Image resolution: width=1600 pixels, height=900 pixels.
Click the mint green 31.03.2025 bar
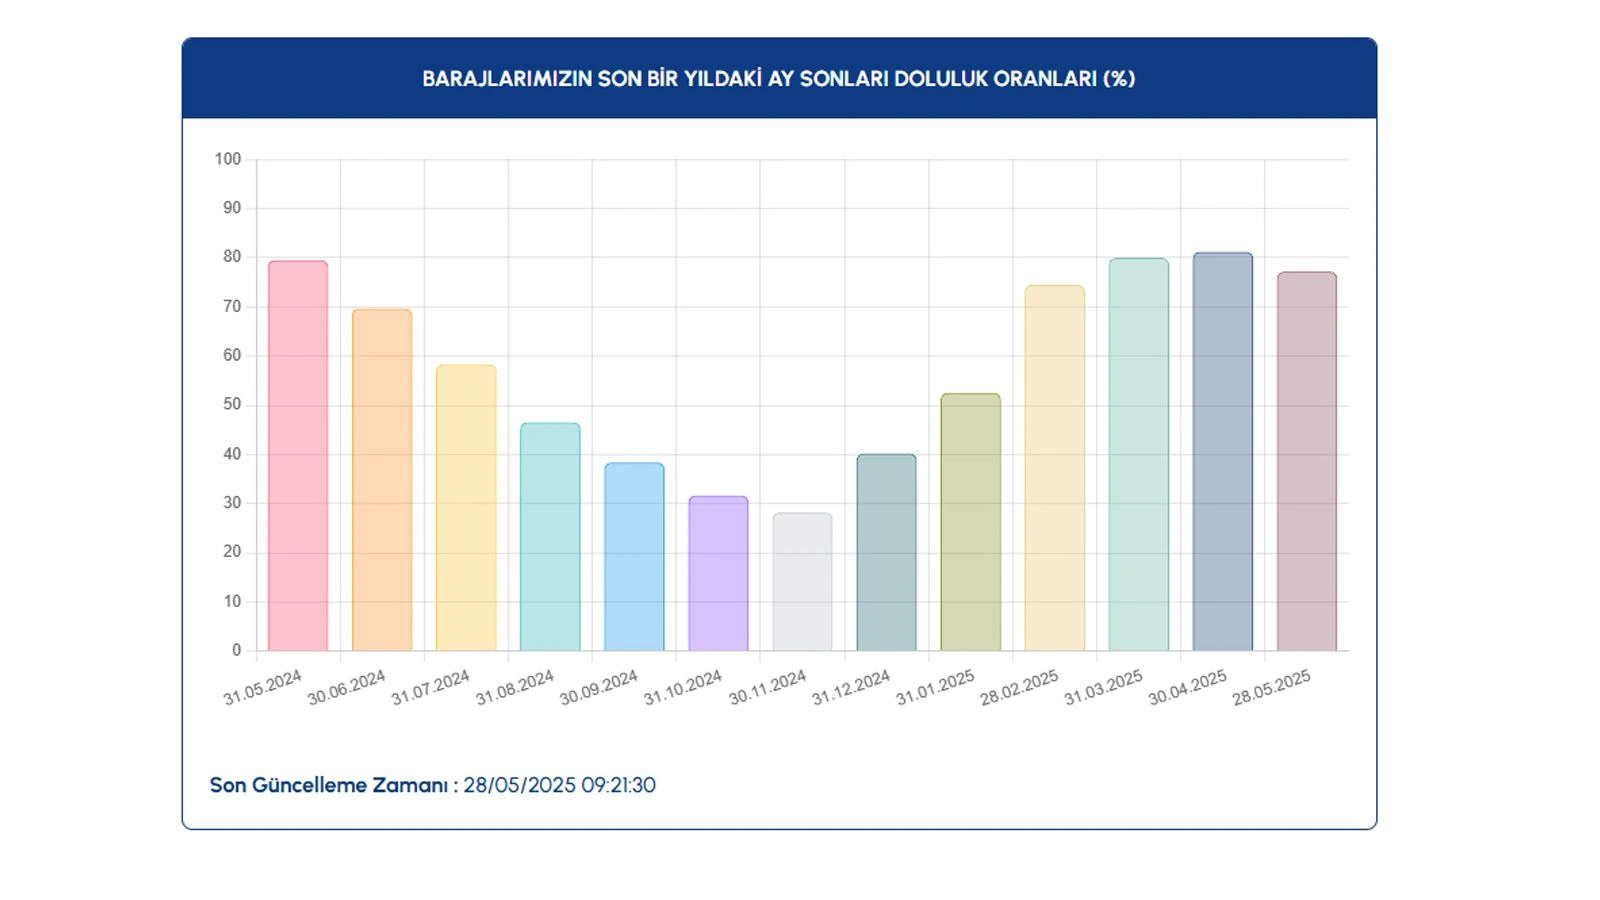[1138, 455]
